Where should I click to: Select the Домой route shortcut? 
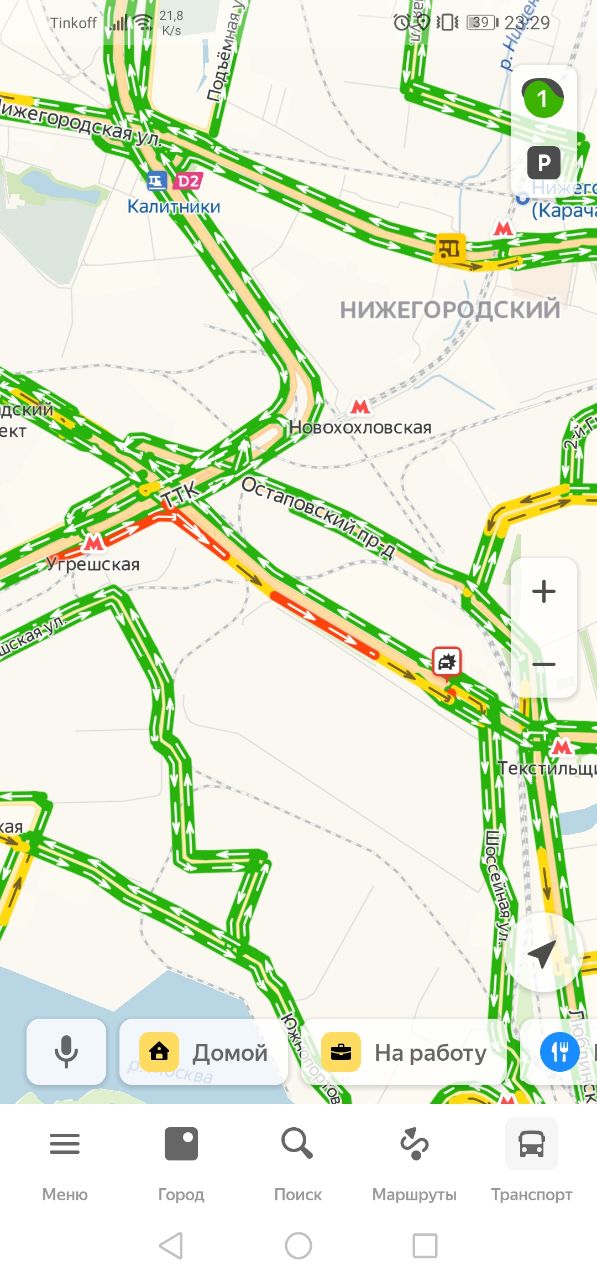point(203,1052)
